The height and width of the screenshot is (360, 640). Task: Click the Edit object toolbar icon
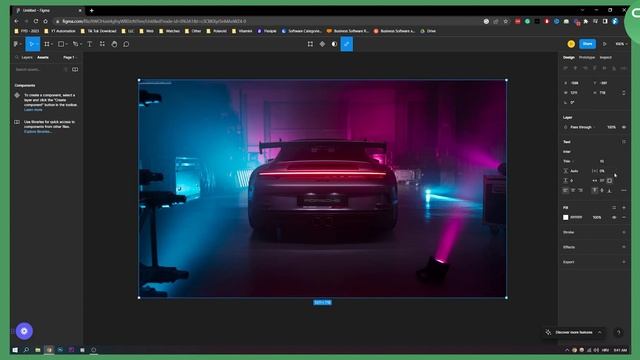click(310, 44)
